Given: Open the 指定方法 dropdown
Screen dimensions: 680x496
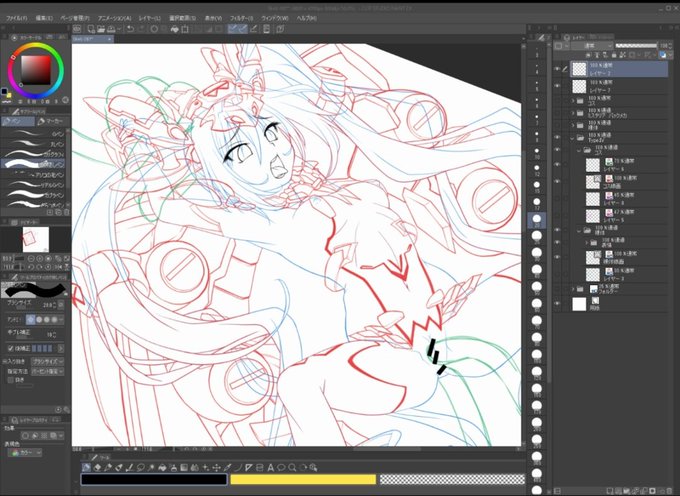Looking at the screenshot, I should (x=48, y=372).
